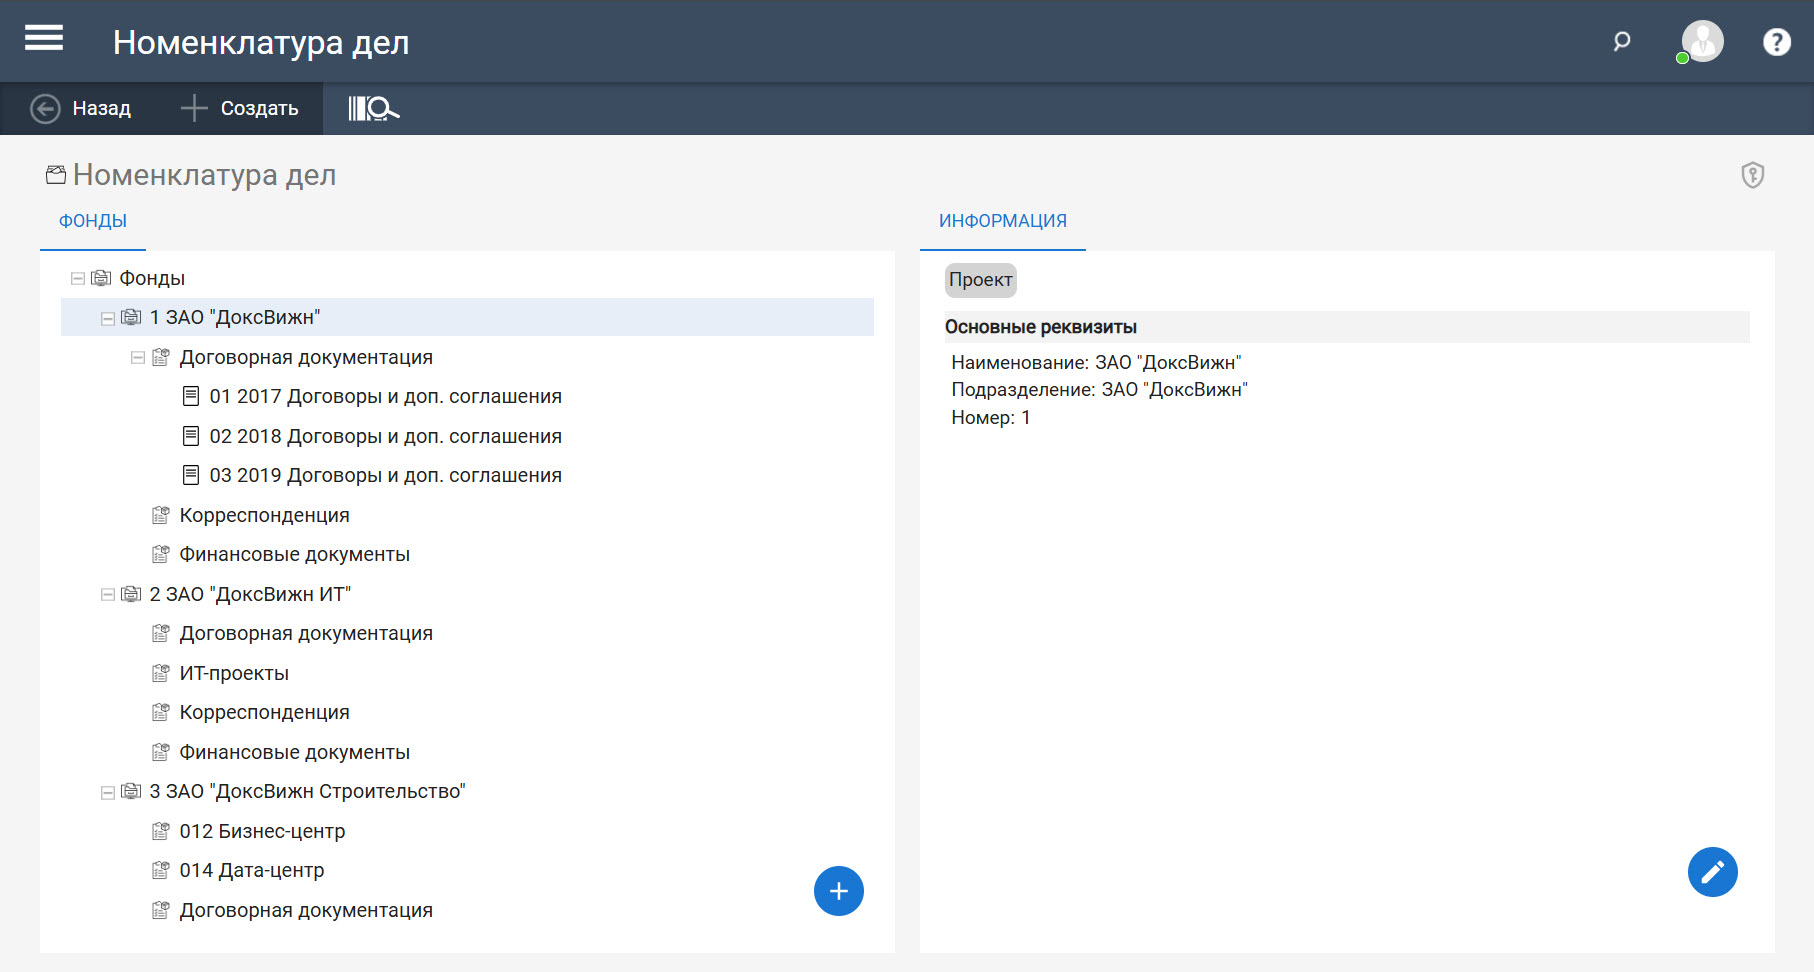Collapse the 2 ЗАО "ДоксВижн ИТ" fund
The height and width of the screenshot is (972, 1814).
[108, 595]
